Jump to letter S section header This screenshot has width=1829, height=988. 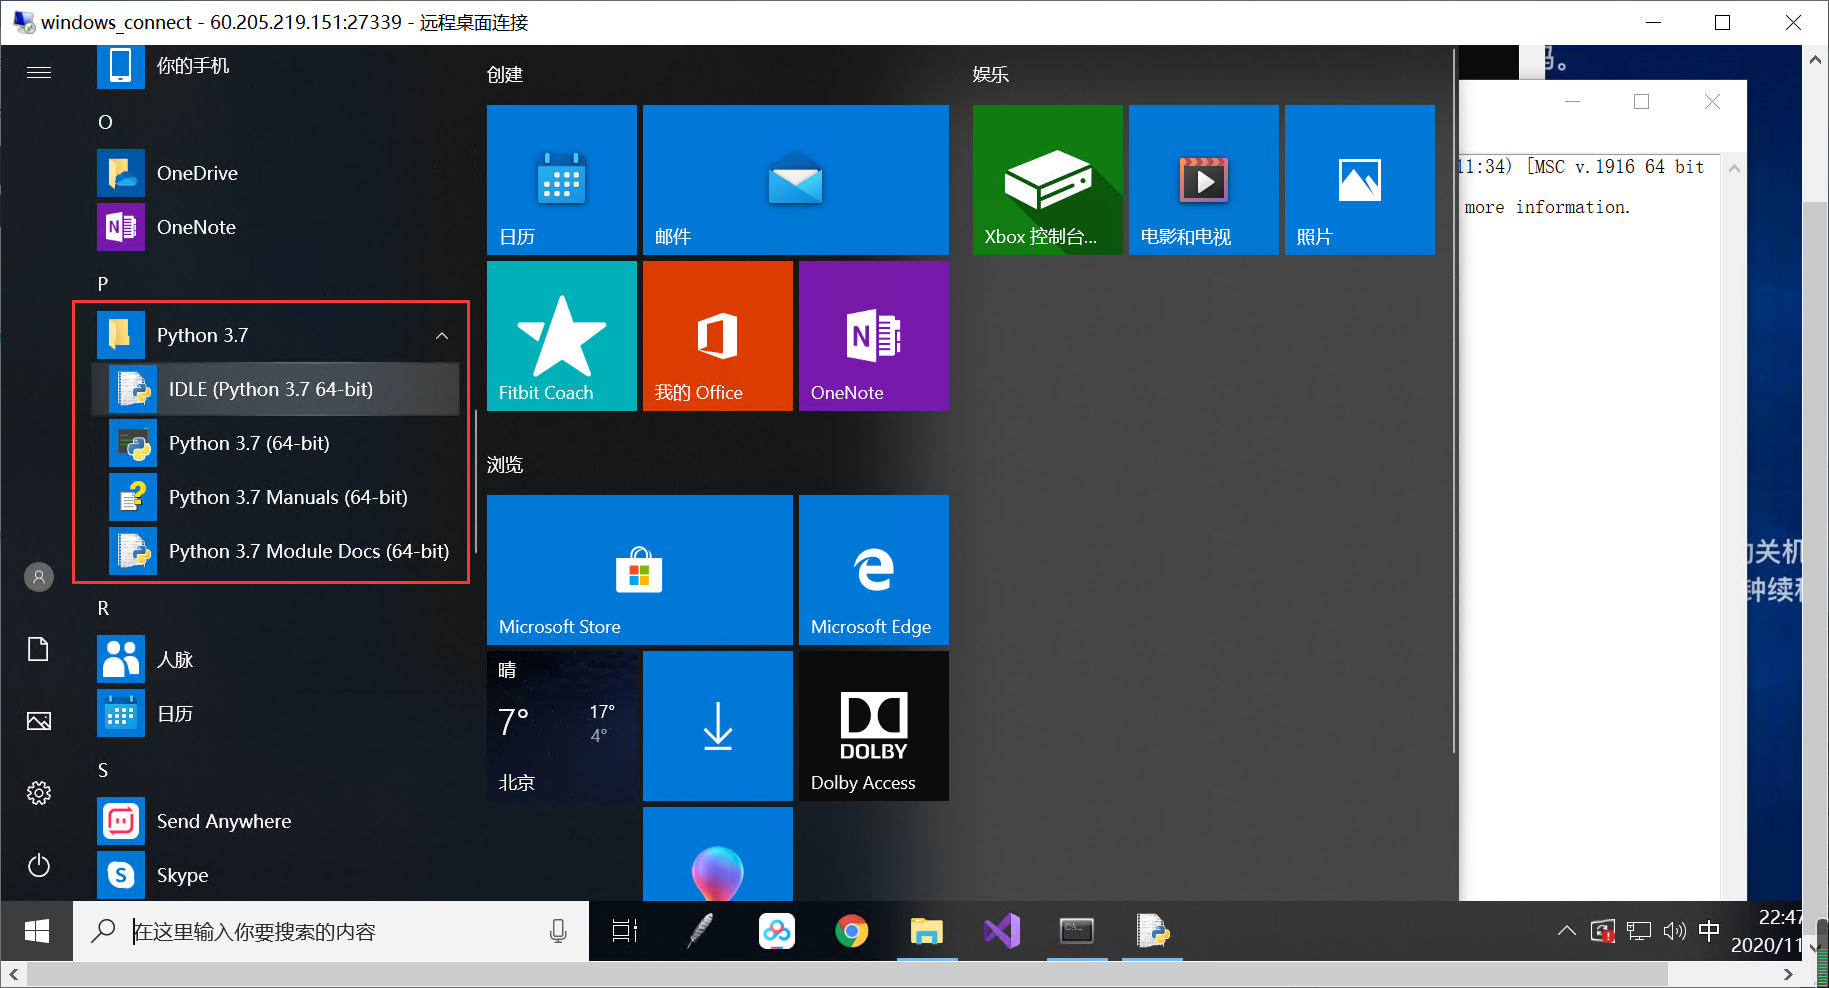pyautogui.click(x=103, y=770)
